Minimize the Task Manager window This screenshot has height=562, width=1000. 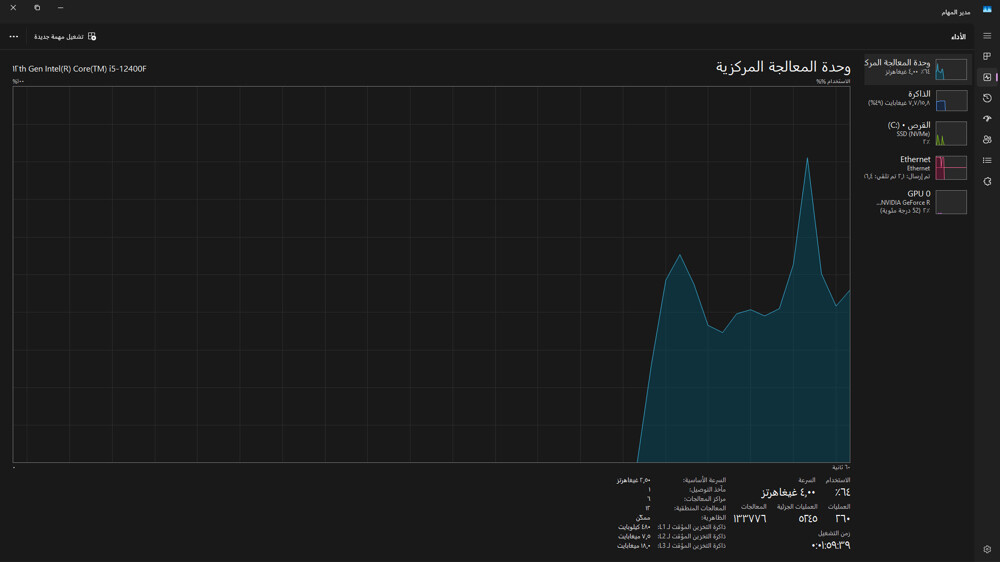coord(61,8)
